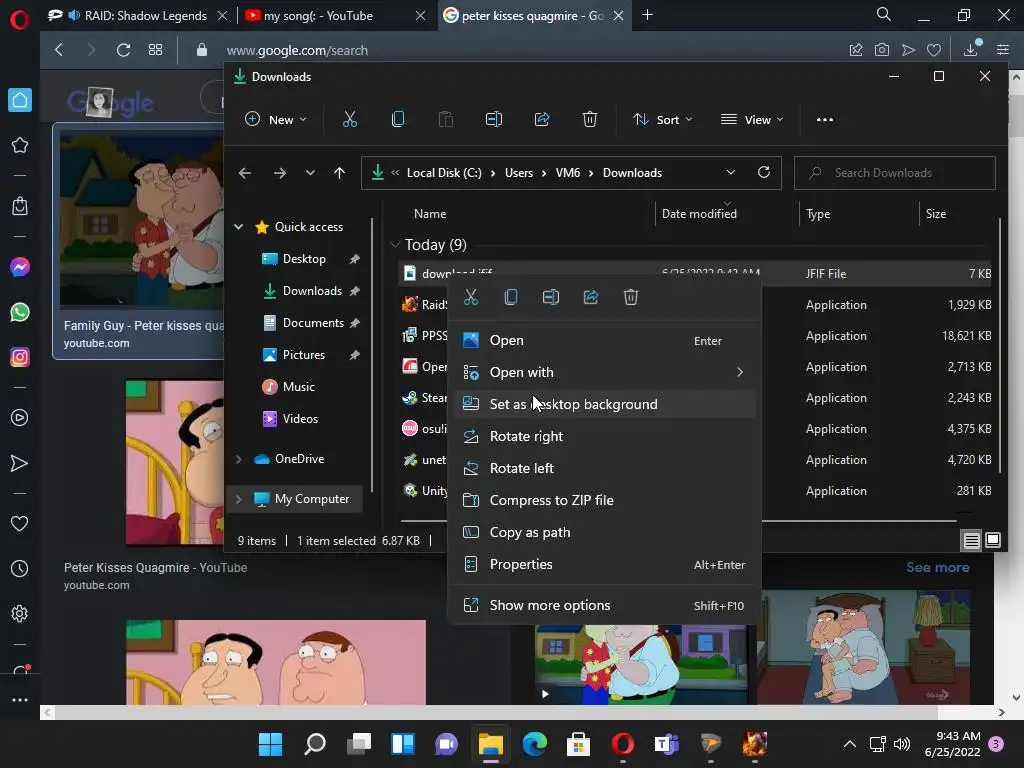The image size is (1024, 768).
Task: Open the Opera downloads icon in address bar
Action: click(x=971, y=50)
